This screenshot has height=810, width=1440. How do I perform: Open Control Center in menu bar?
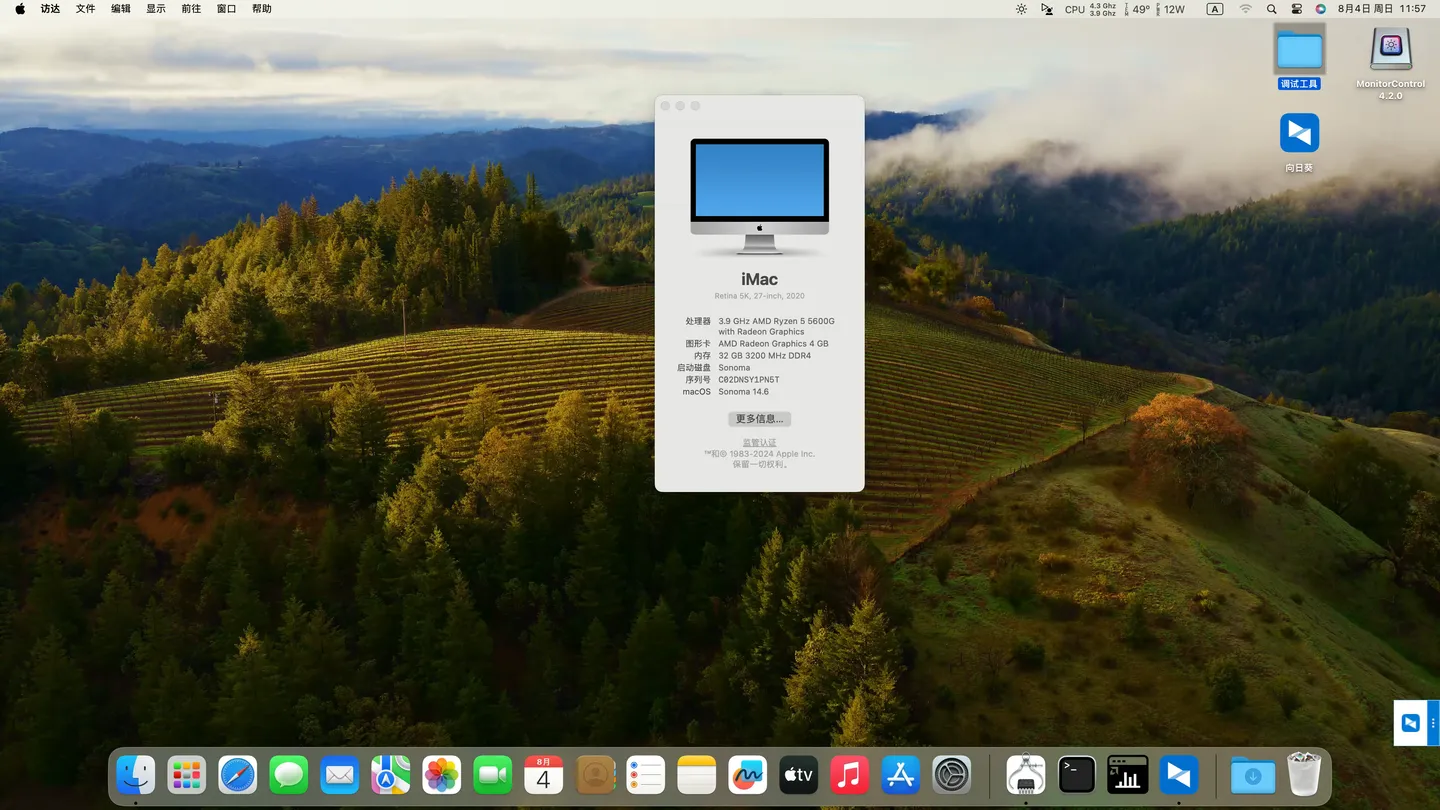coord(1297,9)
